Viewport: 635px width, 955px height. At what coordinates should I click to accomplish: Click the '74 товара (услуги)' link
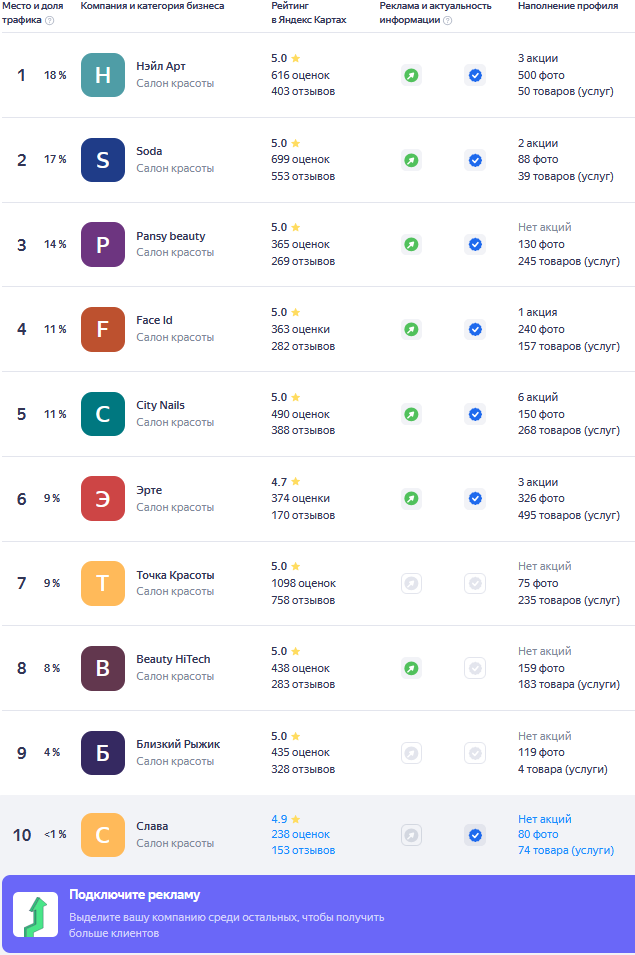pyautogui.click(x=566, y=850)
